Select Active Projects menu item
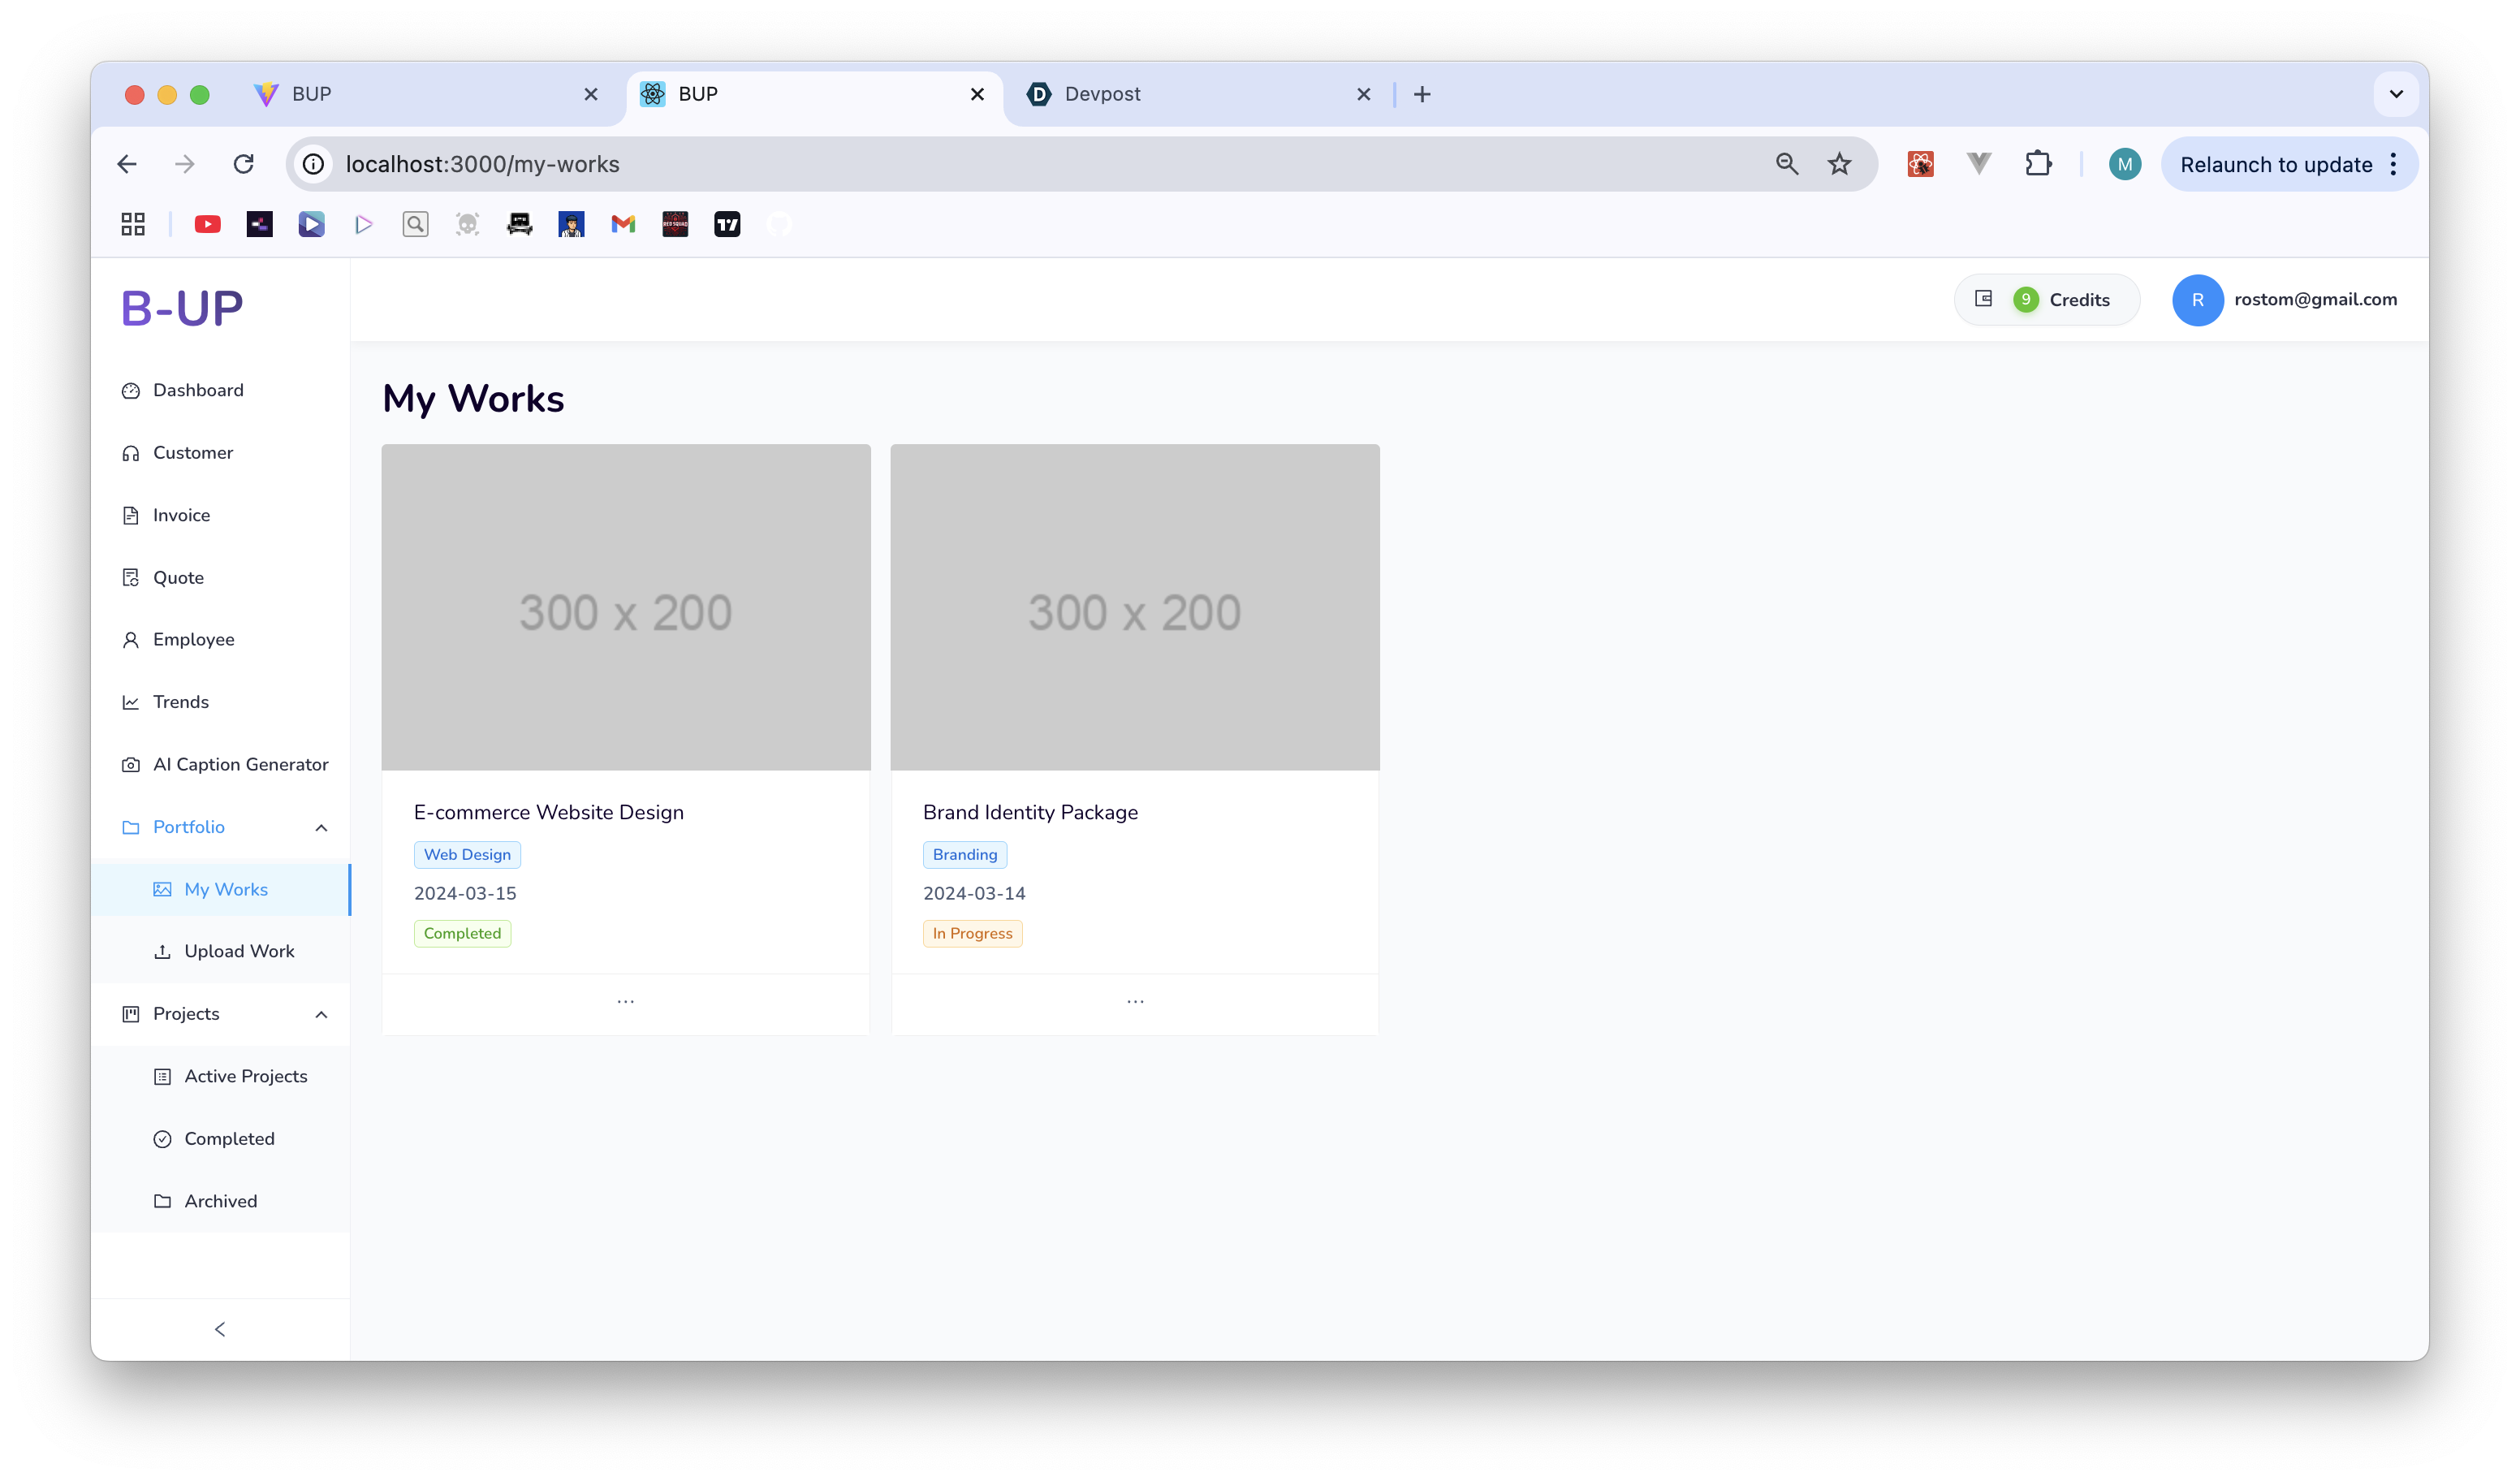Screen dimensions: 2520x1481 click(x=245, y=1076)
